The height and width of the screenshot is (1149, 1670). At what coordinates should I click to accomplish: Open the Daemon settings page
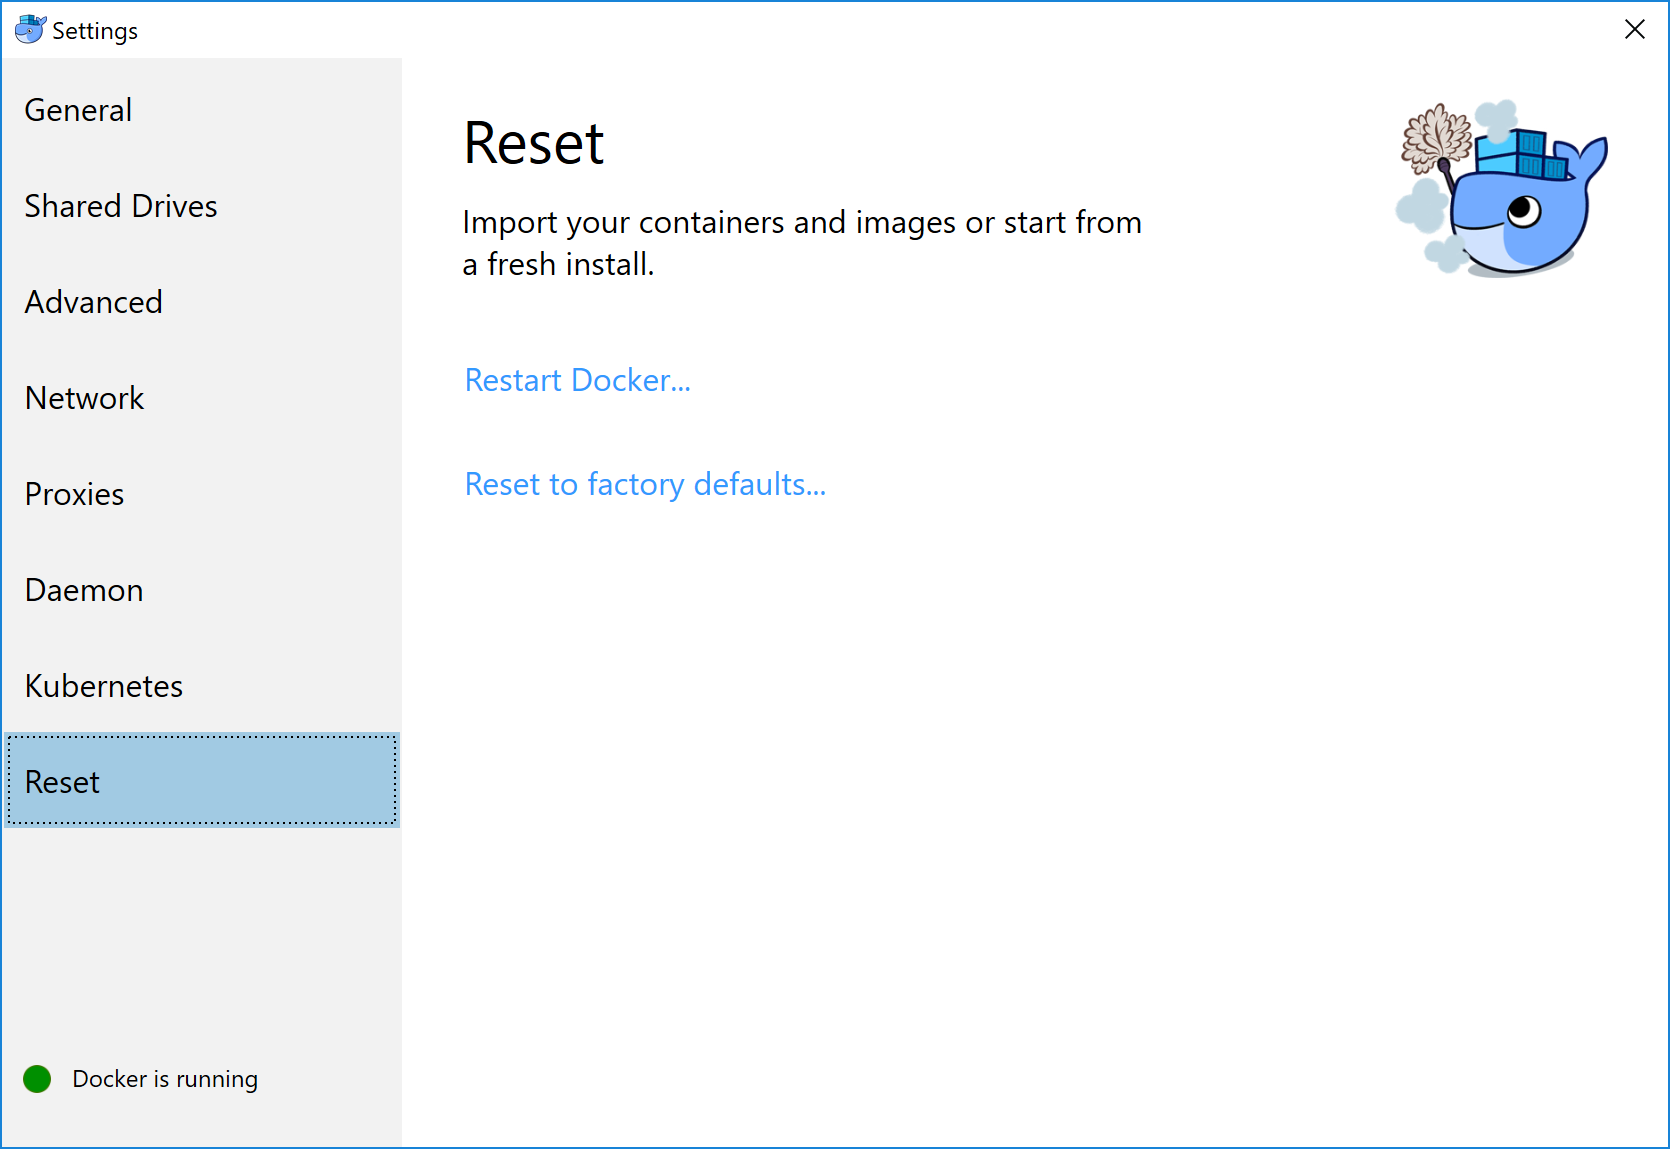(83, 590)
